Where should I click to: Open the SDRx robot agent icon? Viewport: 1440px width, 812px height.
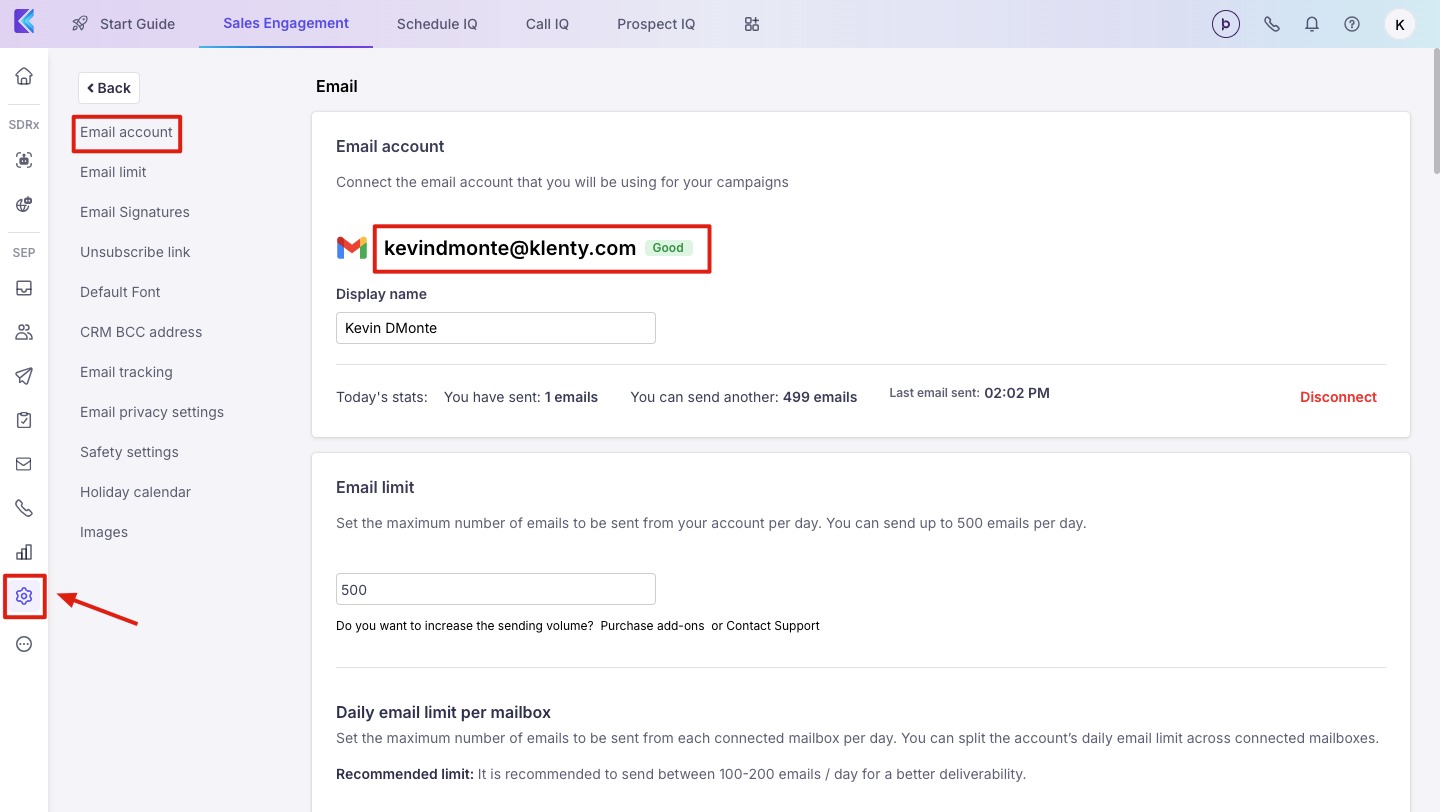(24, 160)
